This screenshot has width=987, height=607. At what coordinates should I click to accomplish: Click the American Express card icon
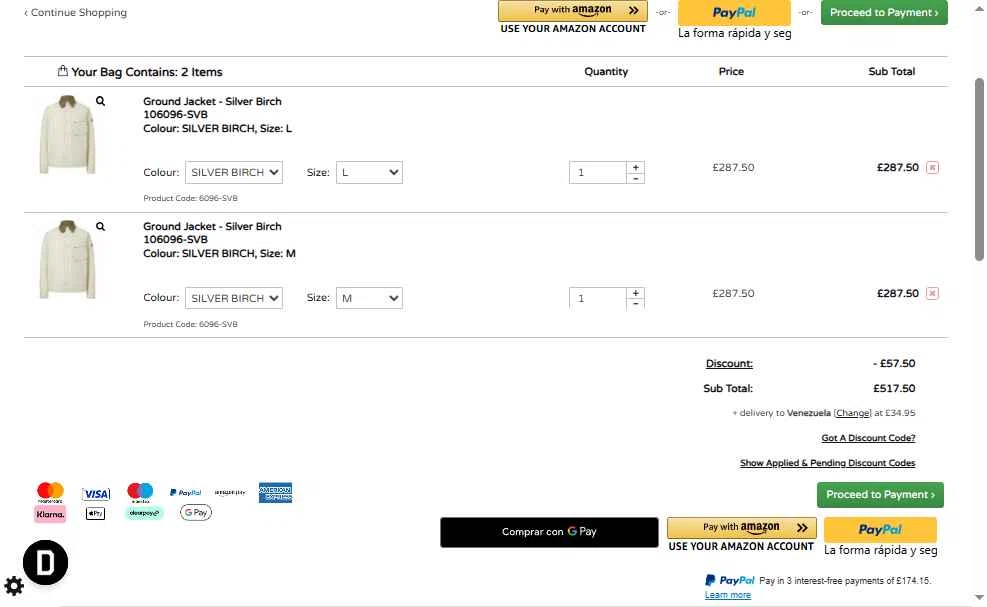click(x=275, y=493)
